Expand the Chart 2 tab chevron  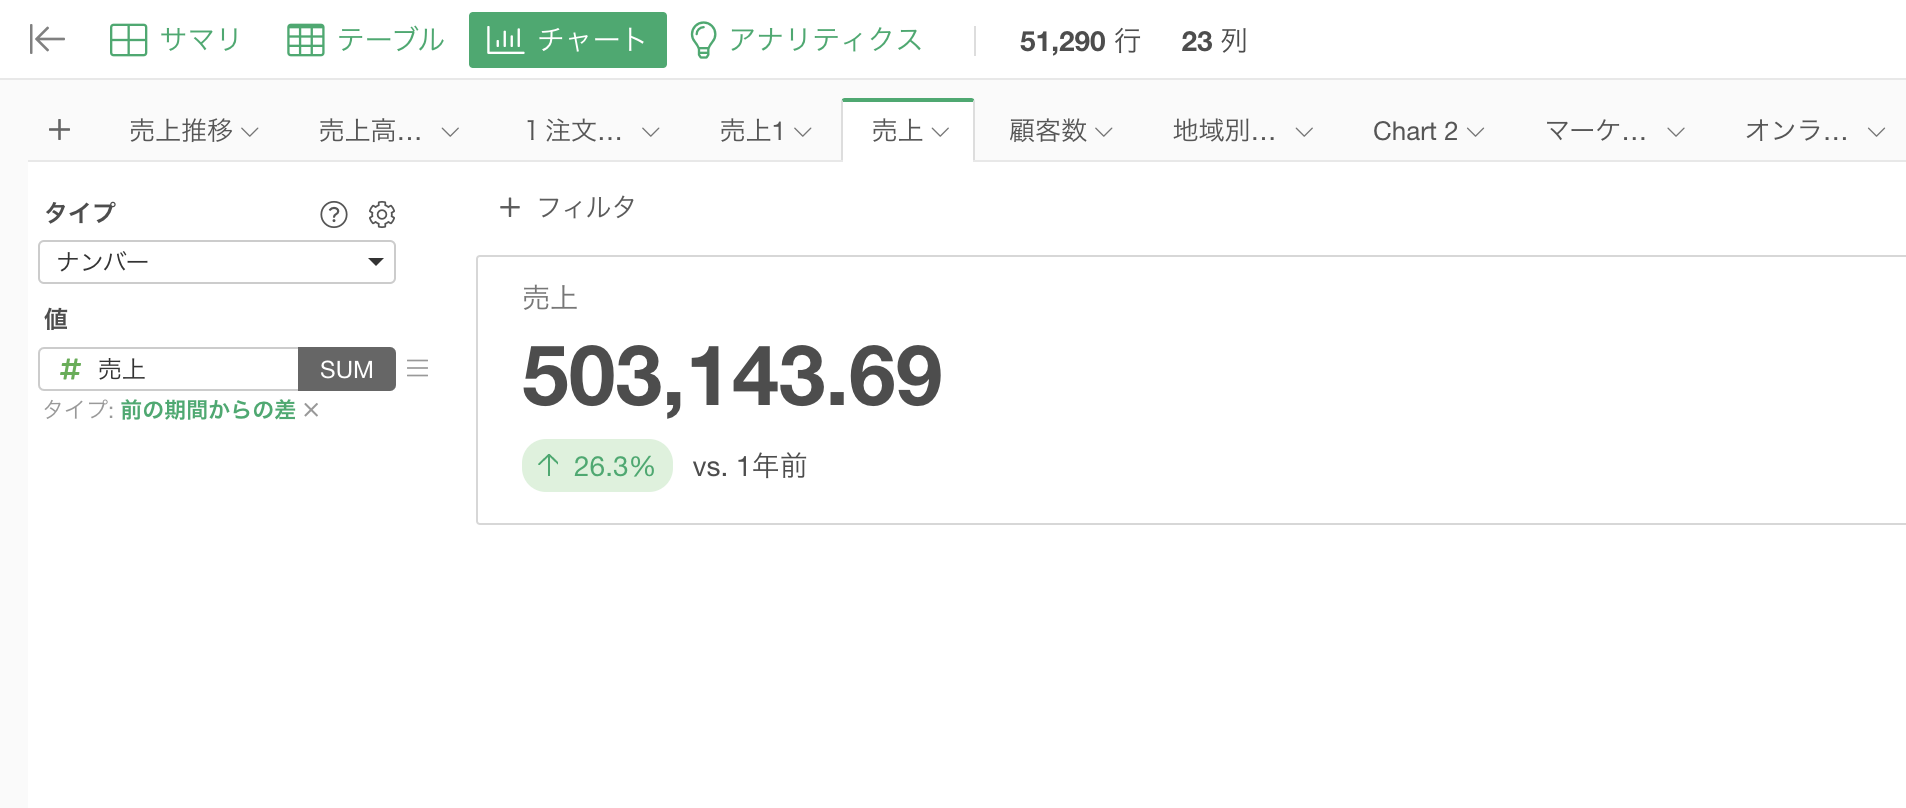tap(1476, 132)
